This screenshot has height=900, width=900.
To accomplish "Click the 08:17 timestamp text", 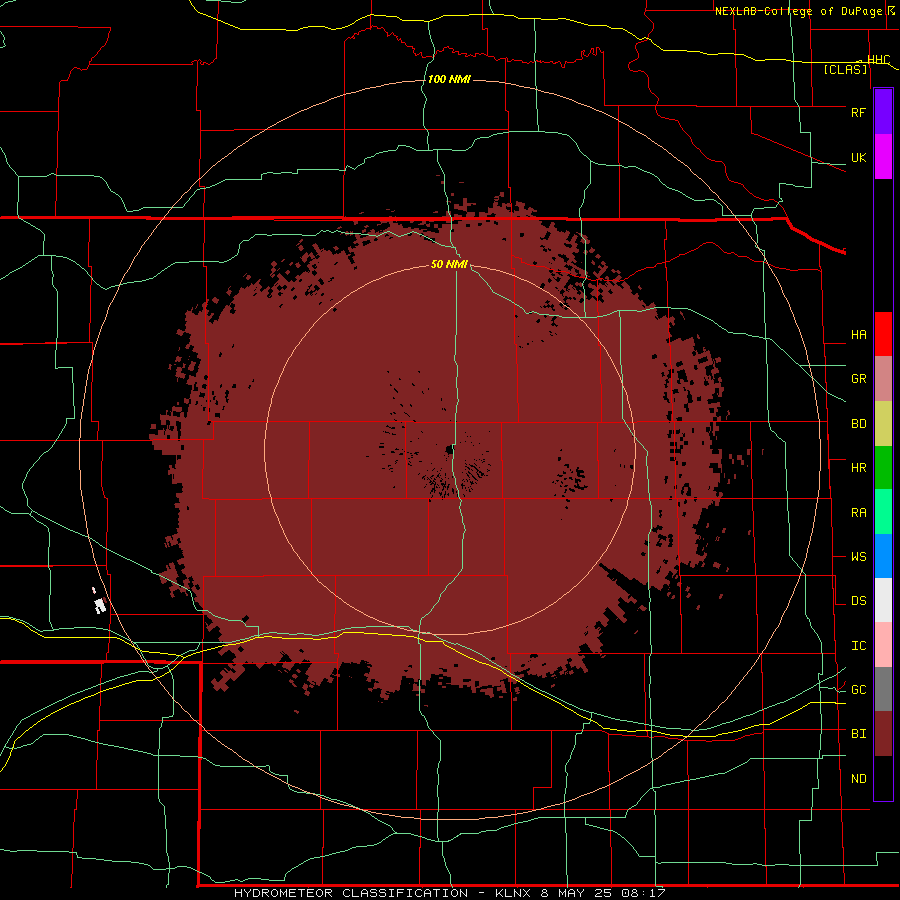I will pos(643,893).
